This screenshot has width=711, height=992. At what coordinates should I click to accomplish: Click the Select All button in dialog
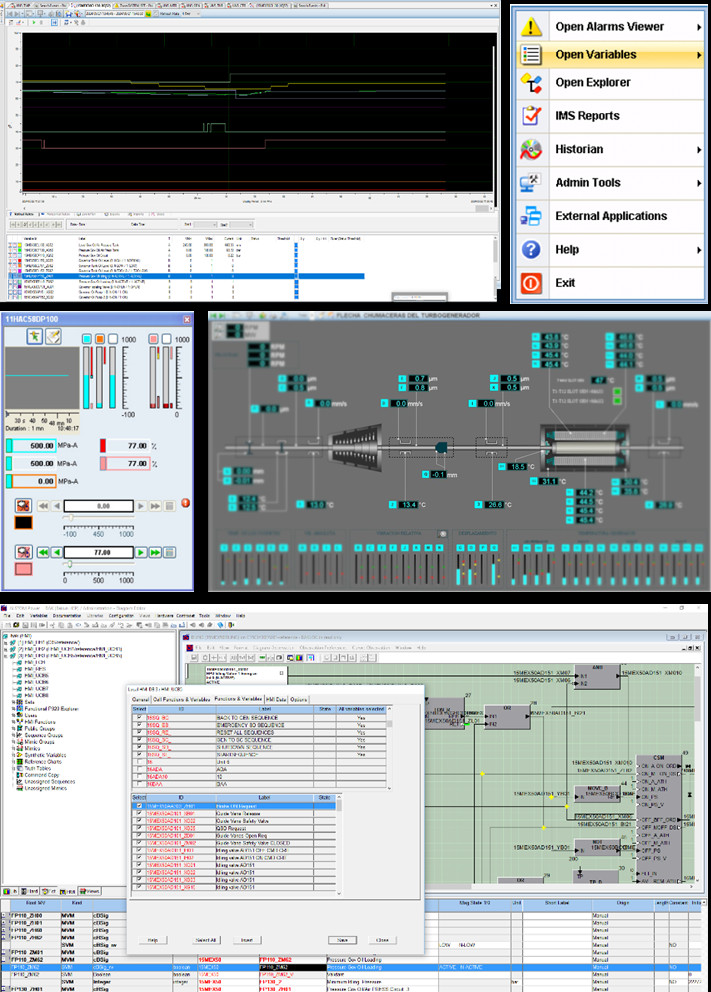205,940
